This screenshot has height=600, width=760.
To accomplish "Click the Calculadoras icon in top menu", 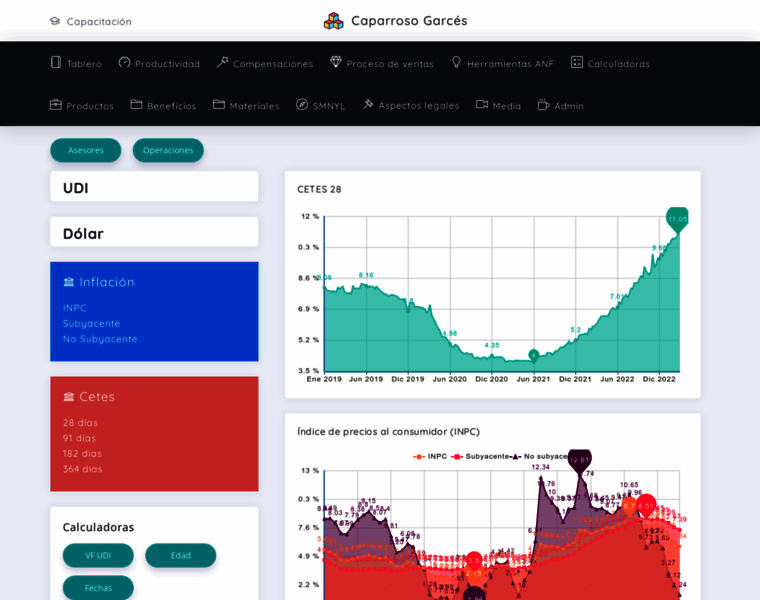I will 577,63.
